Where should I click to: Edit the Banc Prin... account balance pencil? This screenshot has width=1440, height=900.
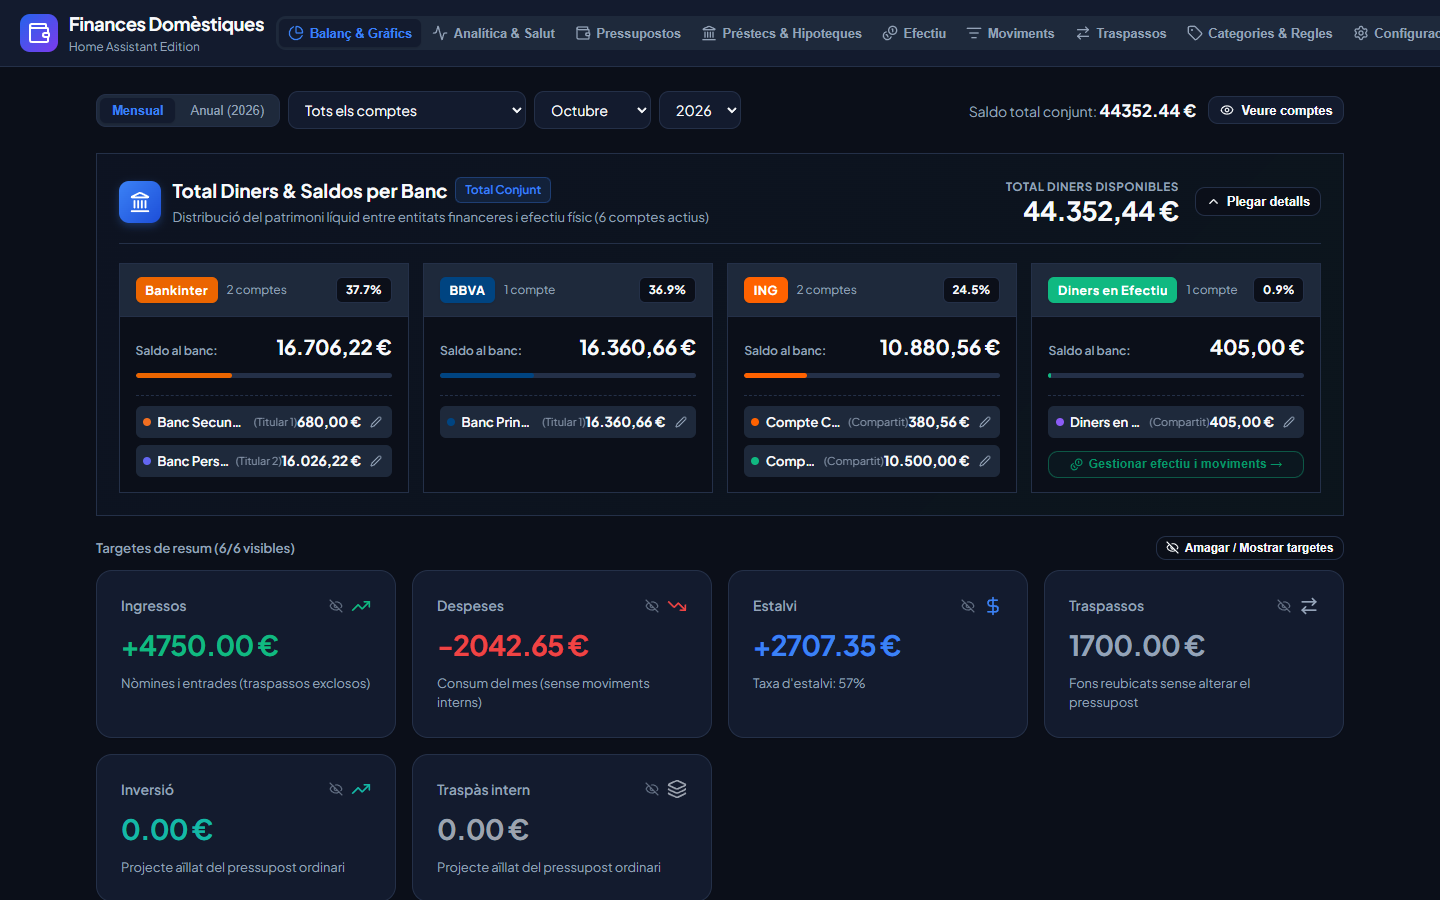(681, 422)
